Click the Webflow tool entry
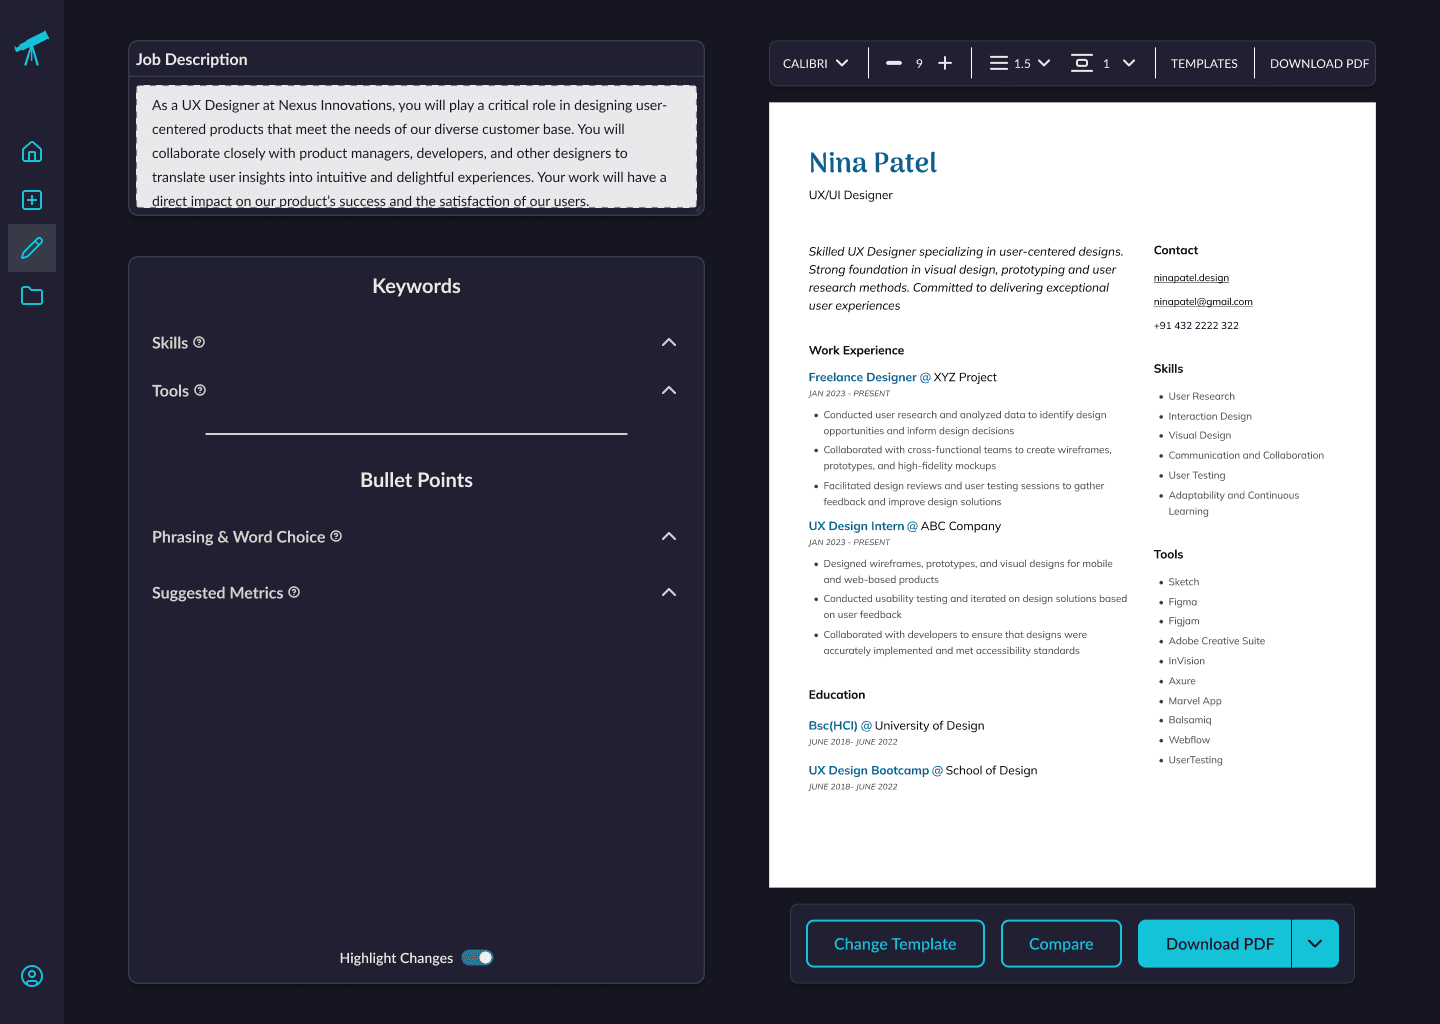1440x1024 pixels. (1189, 740)
